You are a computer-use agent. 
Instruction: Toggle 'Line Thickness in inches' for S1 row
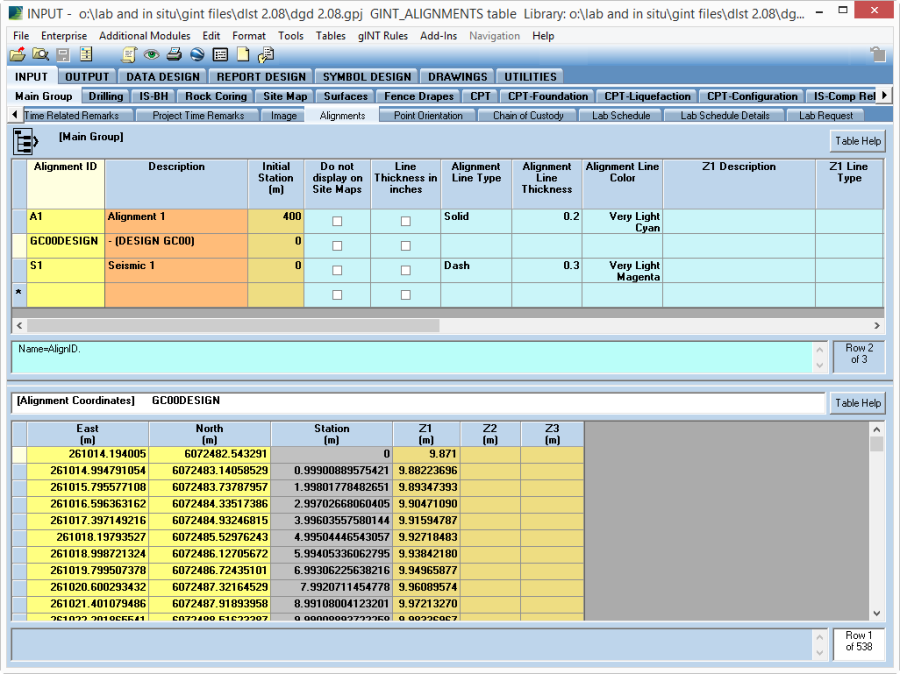(406, 271)
